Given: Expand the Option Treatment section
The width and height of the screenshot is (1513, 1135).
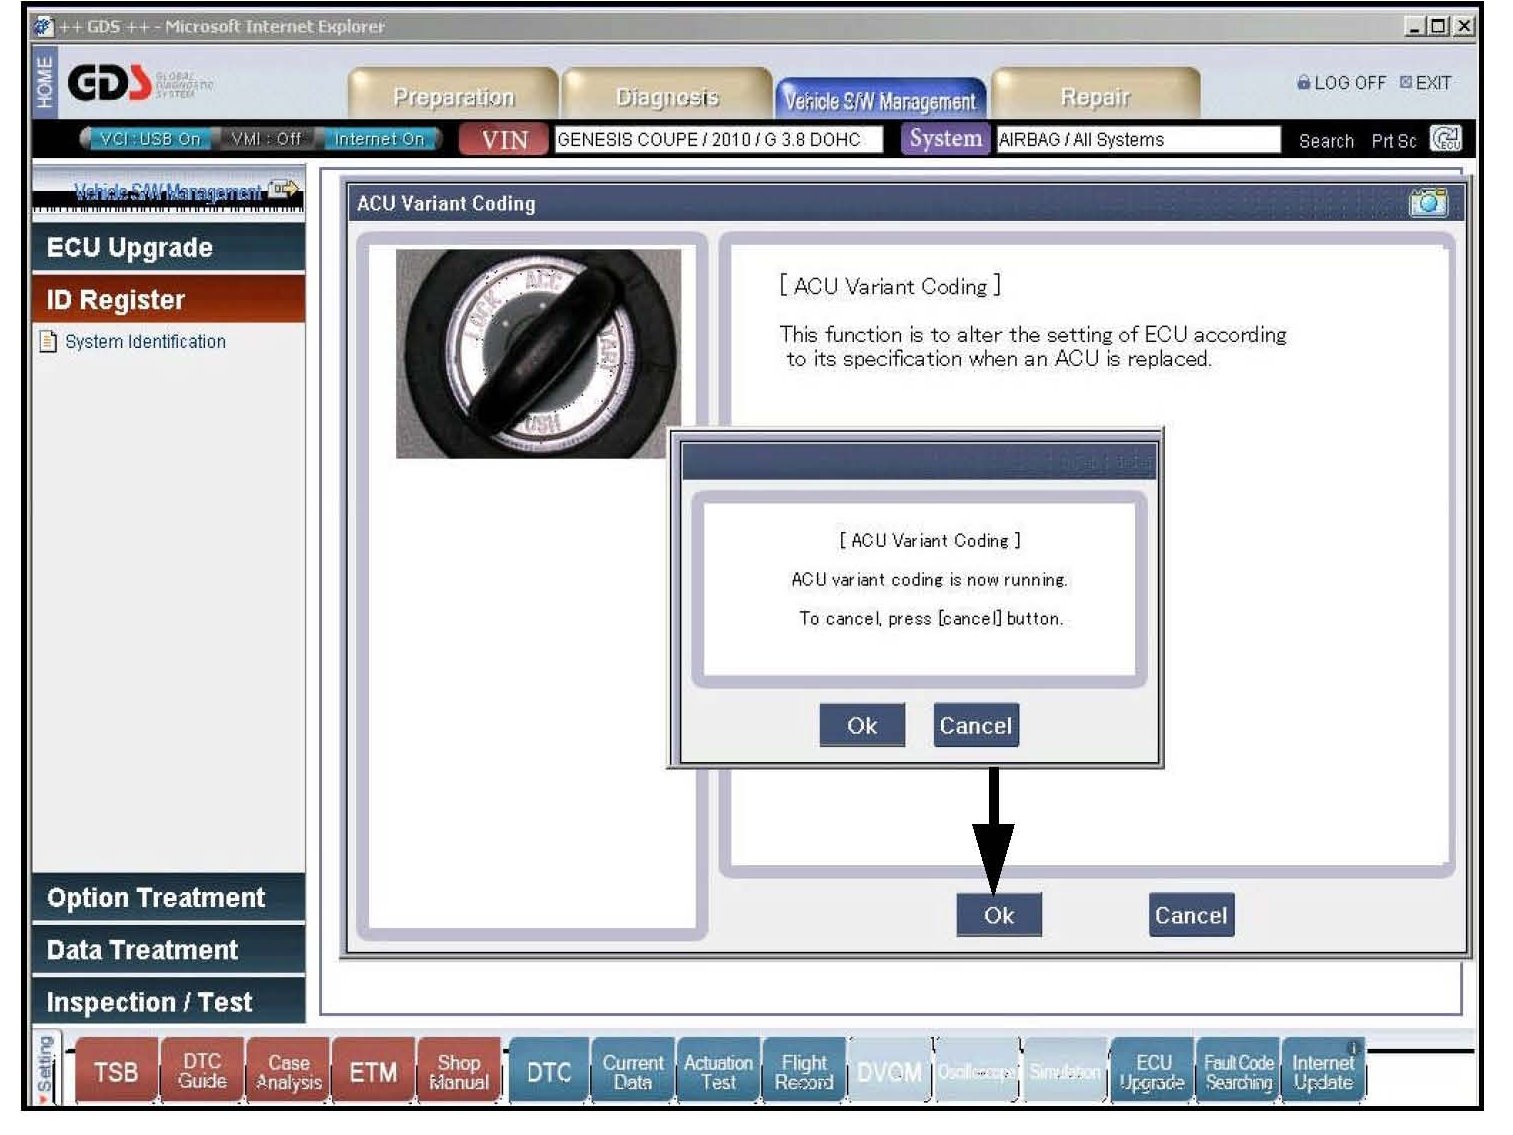Looking at the screenshot, I should point(168,897).
